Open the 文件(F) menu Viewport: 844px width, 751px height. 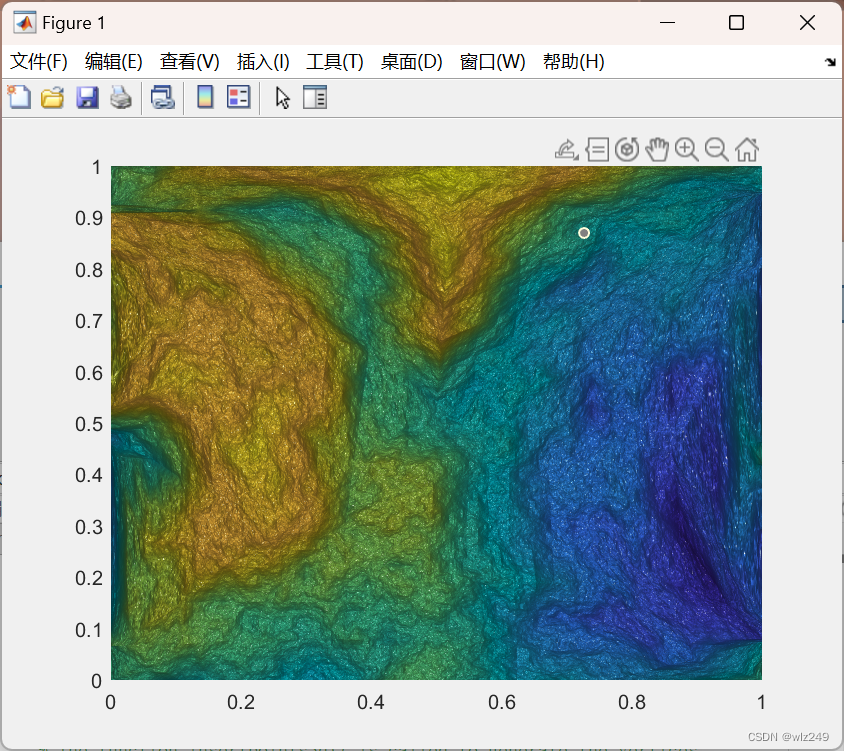(39, 62)
